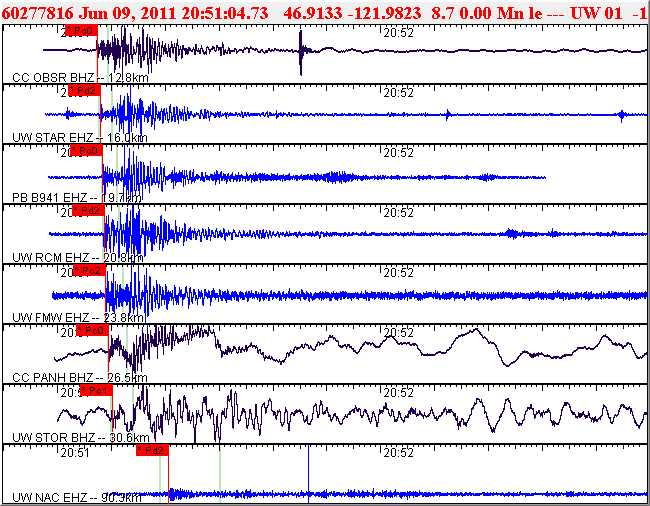650x506 pixels.
Task: Select the red pick flag on UW RCM trace
Action: tap(89, 211)
